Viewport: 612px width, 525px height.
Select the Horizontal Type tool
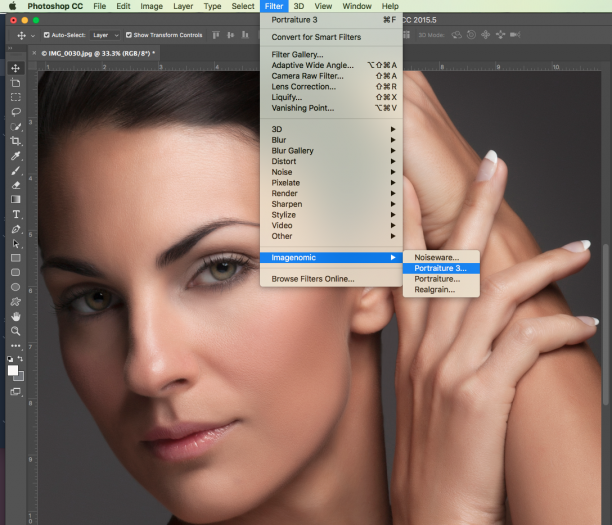point(16,214)
